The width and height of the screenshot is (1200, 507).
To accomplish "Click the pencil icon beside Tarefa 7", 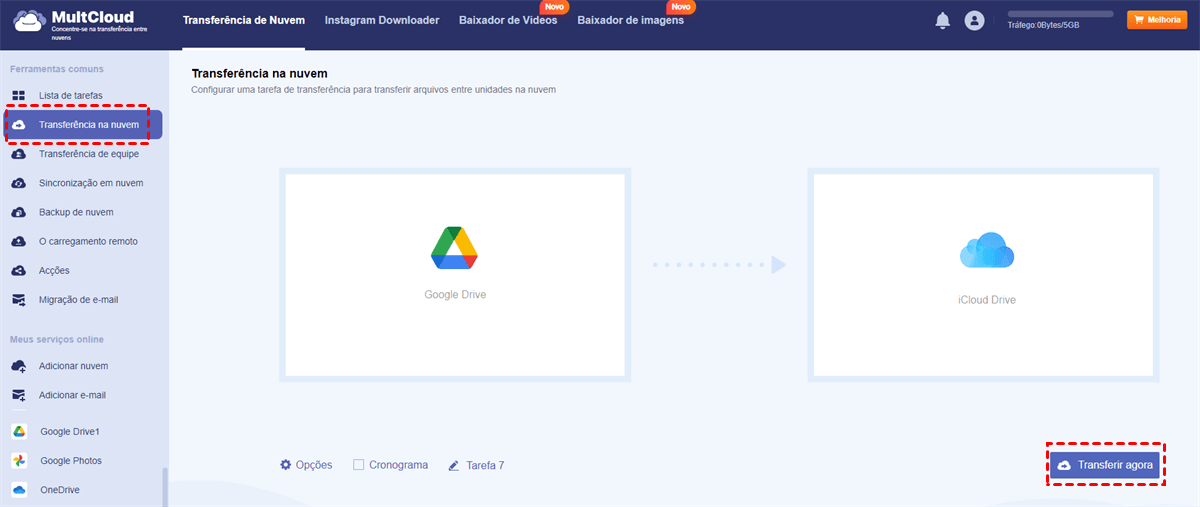I will [454, 465].
